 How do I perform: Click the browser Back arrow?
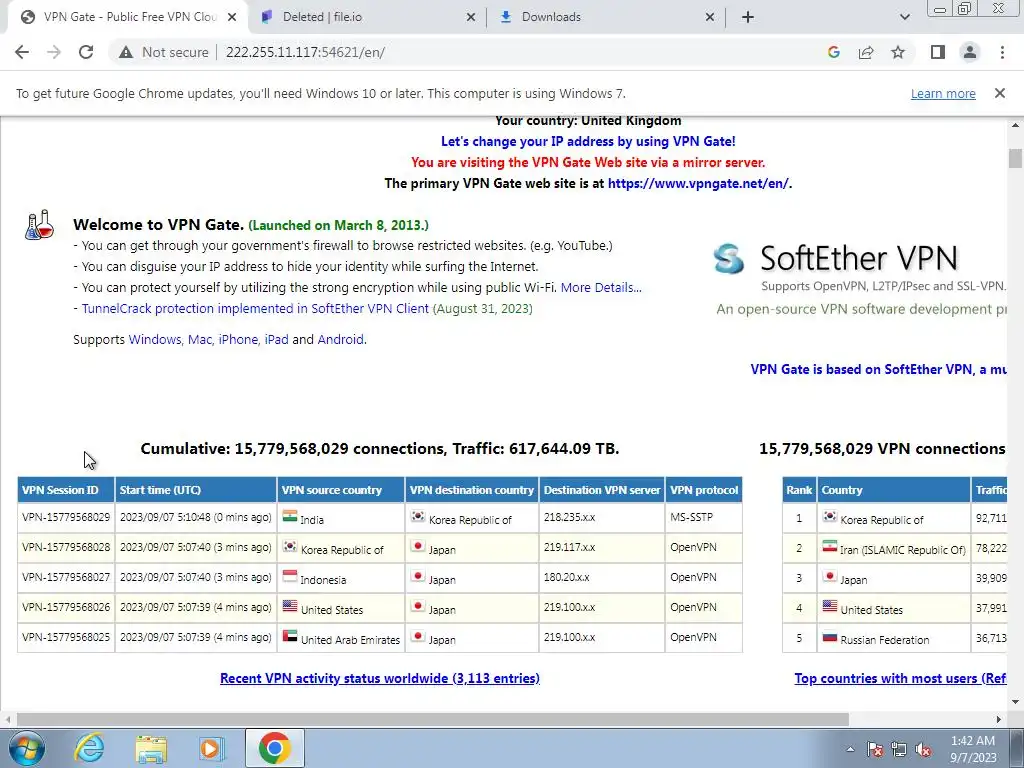pos(22,52)
